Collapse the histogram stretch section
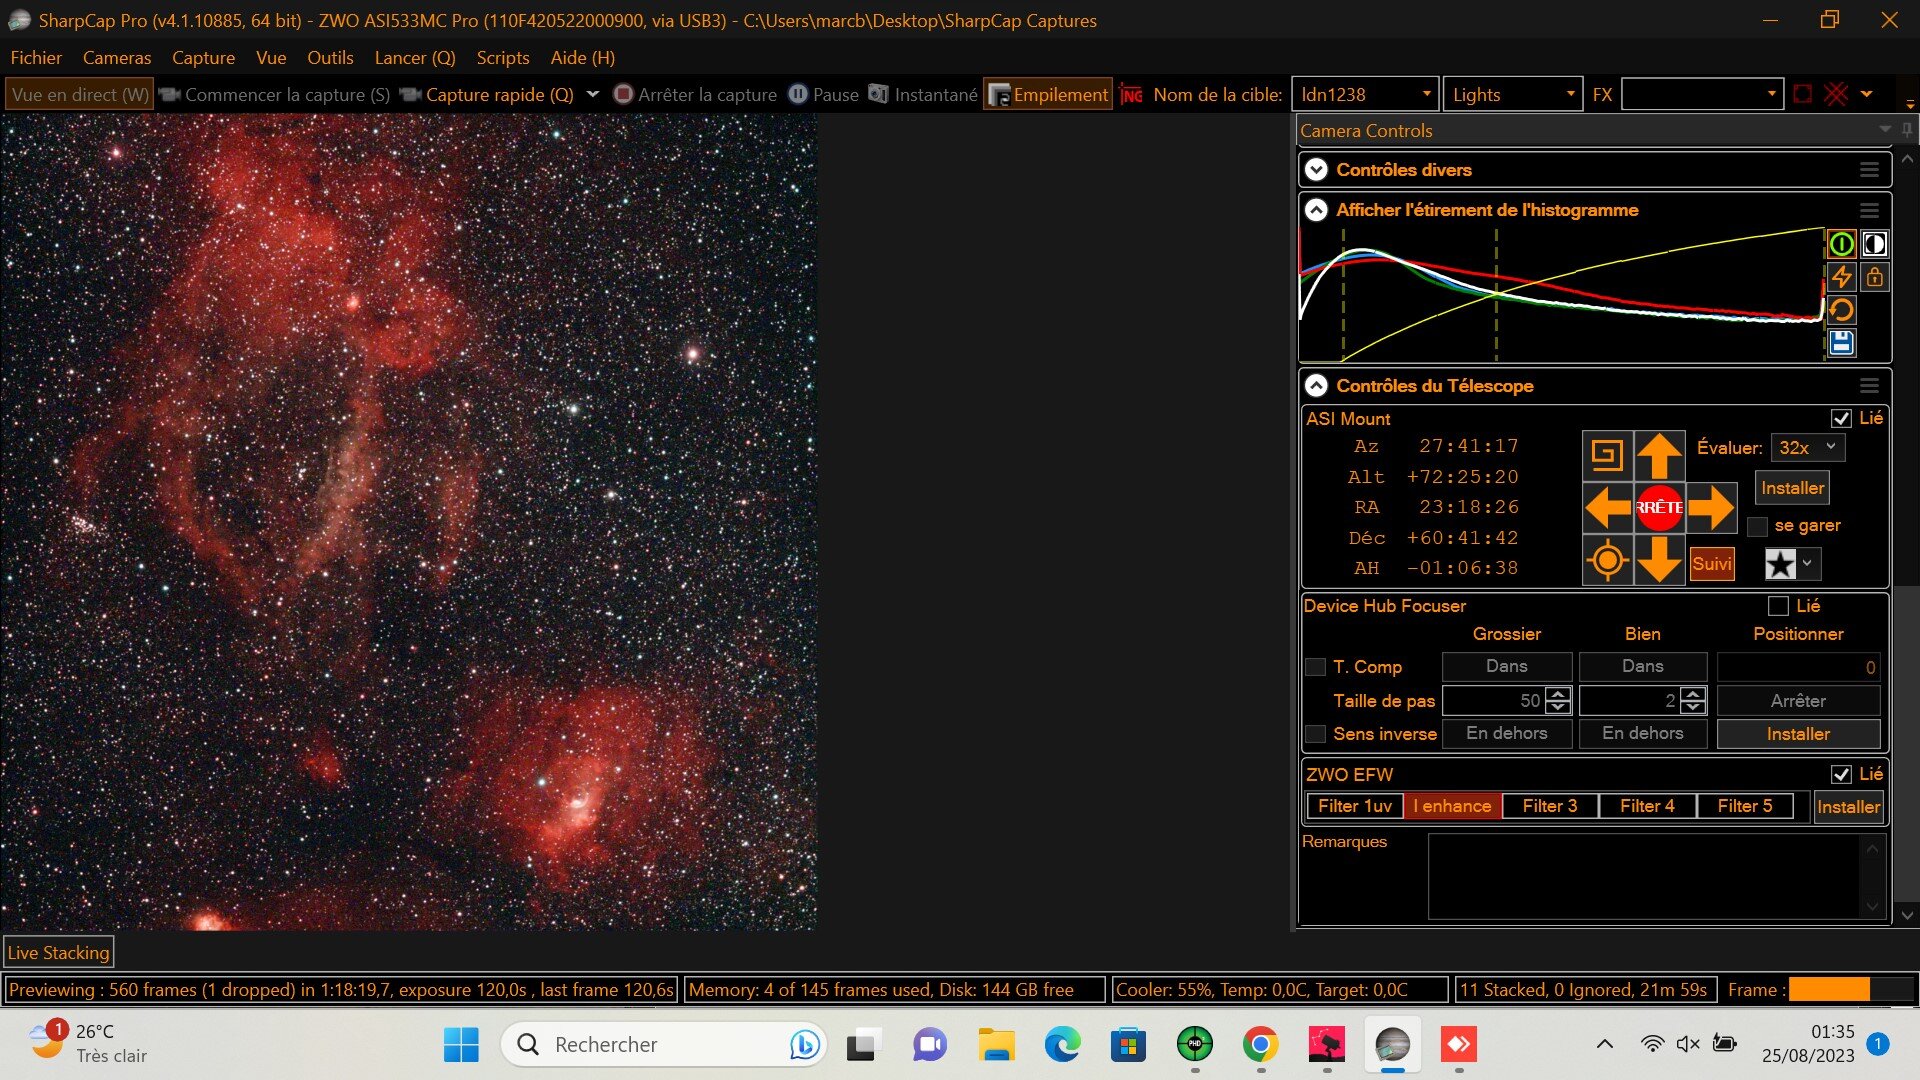 [x=1317, y=210]
